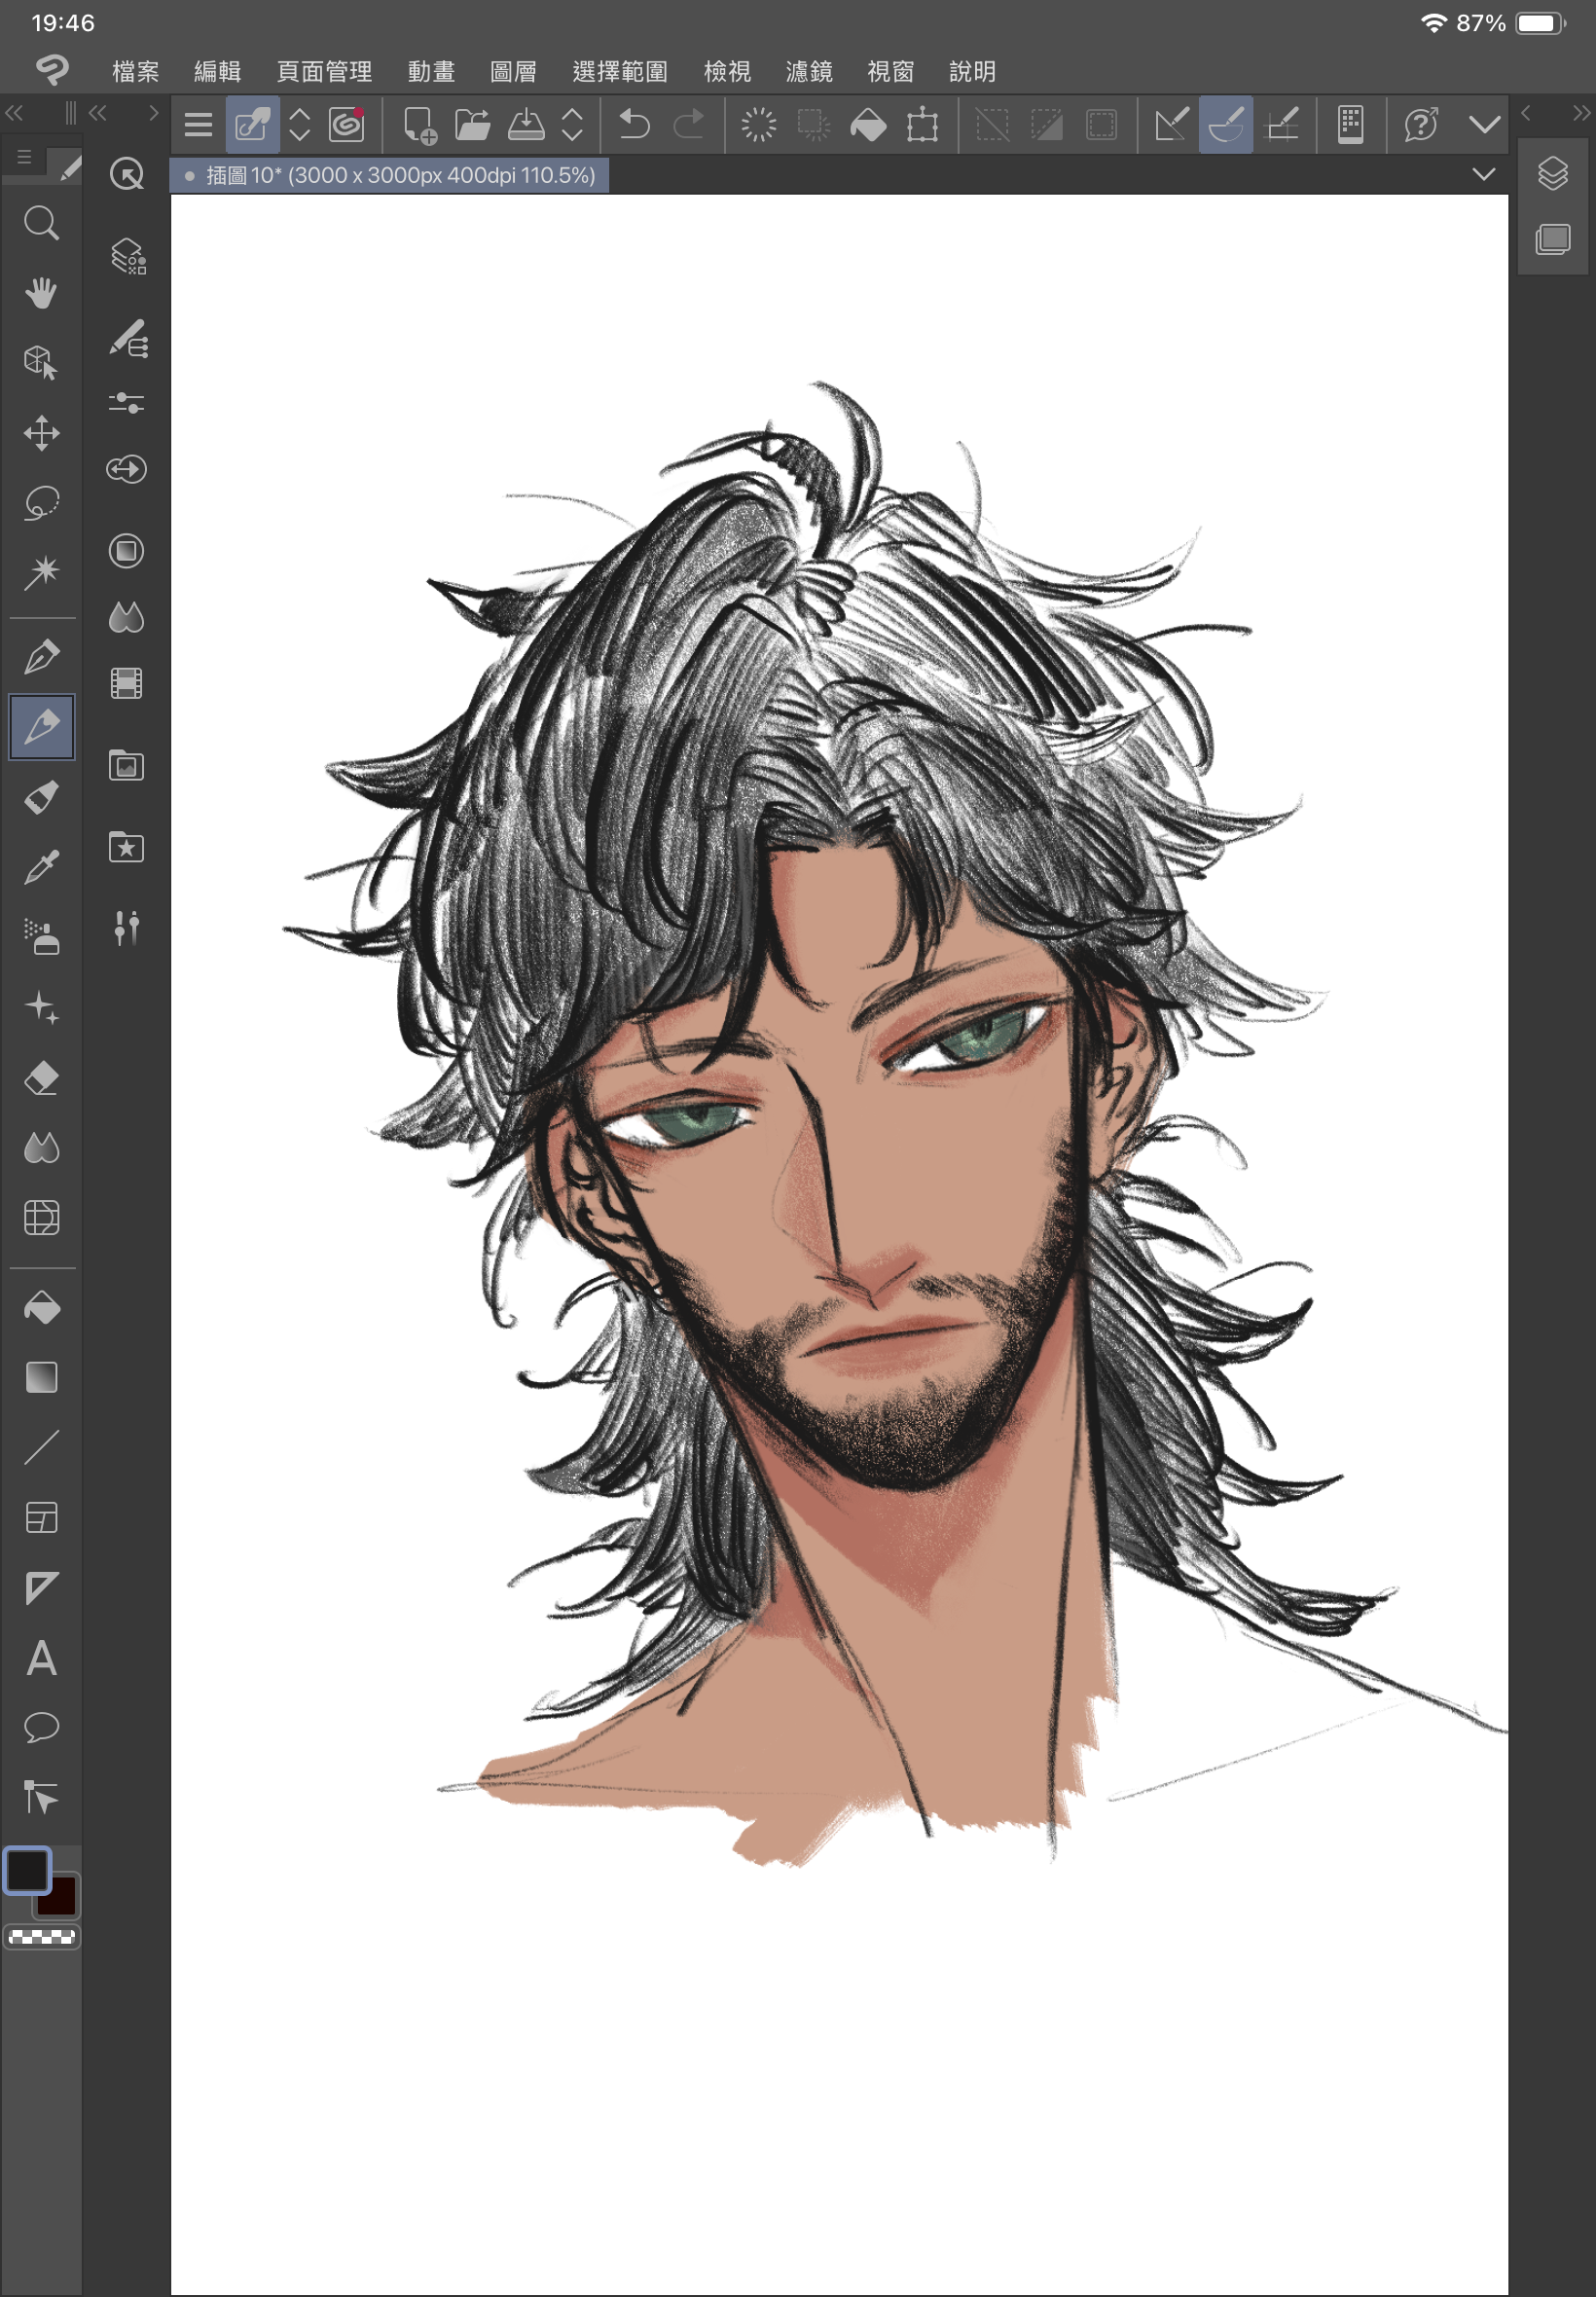The width and height of the screenshot is (1596, 2297).
Task: Select the Airbrush spray tool
Action: coord(41,937)
